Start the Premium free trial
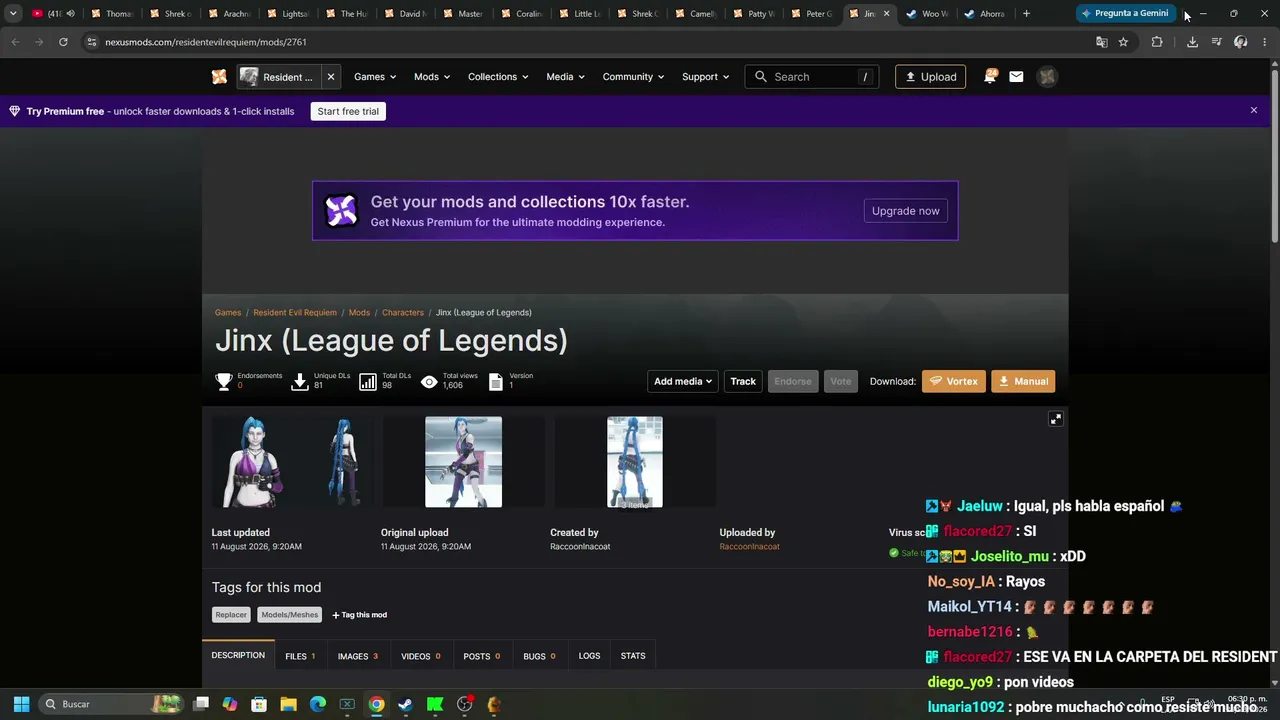Screen dimensions: 1280x720 348,111
